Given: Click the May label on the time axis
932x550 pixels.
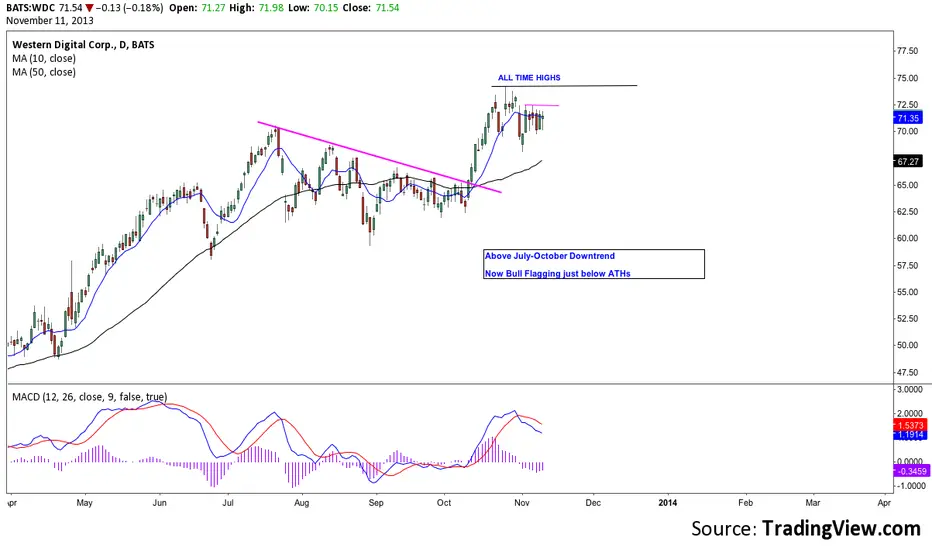Looking at the screenshot, I should tap(84, 502).
